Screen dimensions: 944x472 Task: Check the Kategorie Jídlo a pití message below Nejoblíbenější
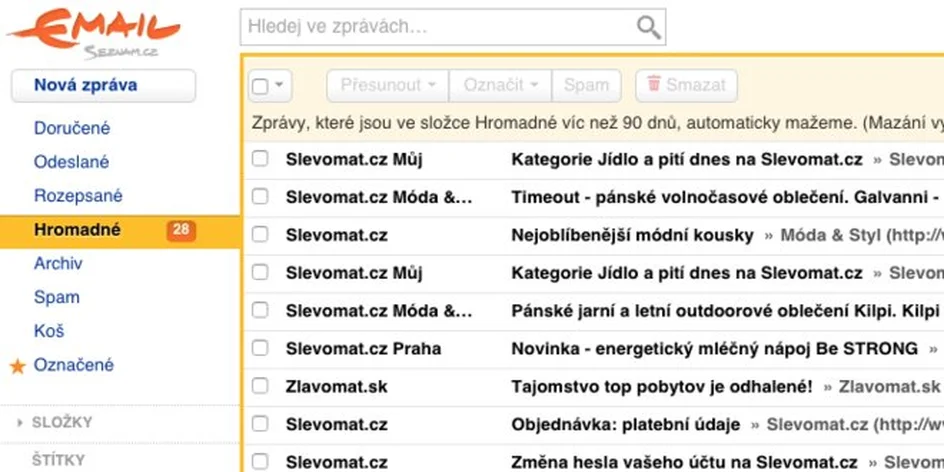click(x=259, y=273)
